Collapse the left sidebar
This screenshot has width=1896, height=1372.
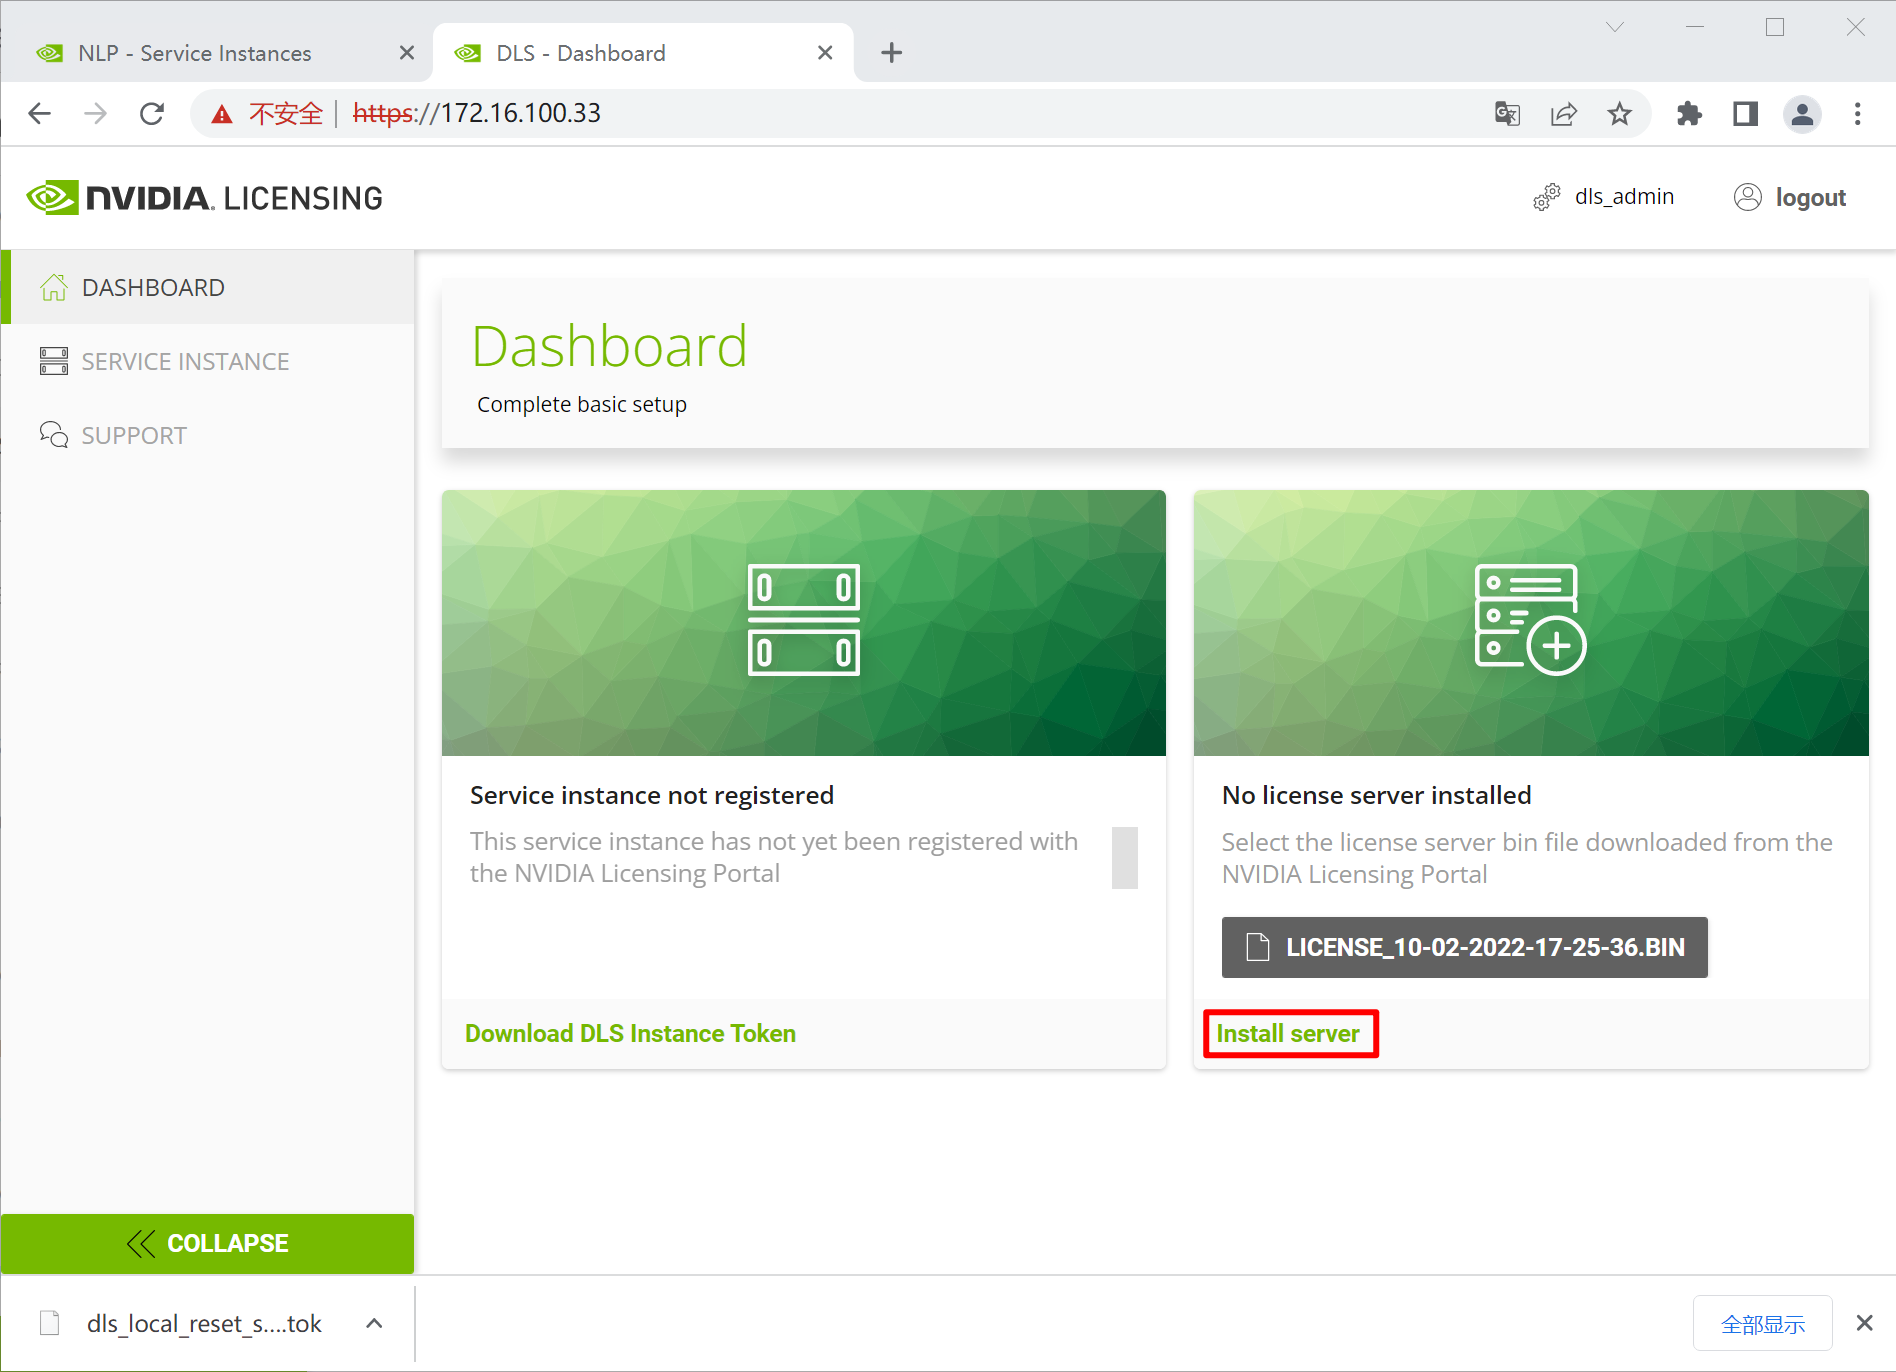[207, 1243]
